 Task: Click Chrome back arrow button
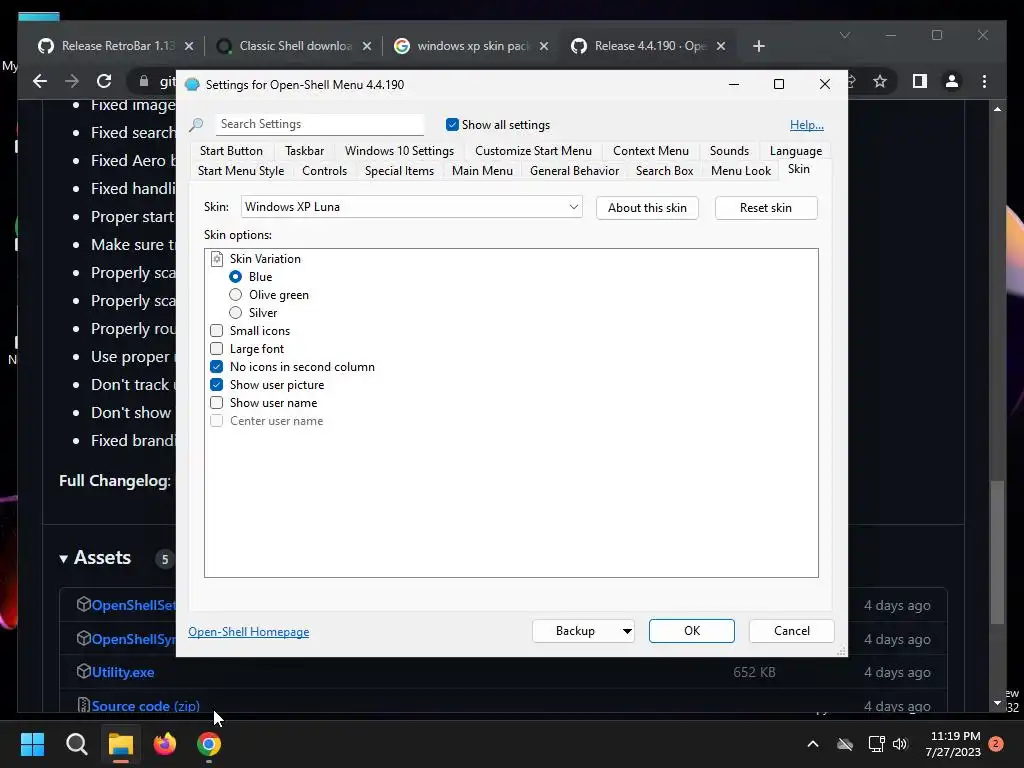(x=40, y=81)
